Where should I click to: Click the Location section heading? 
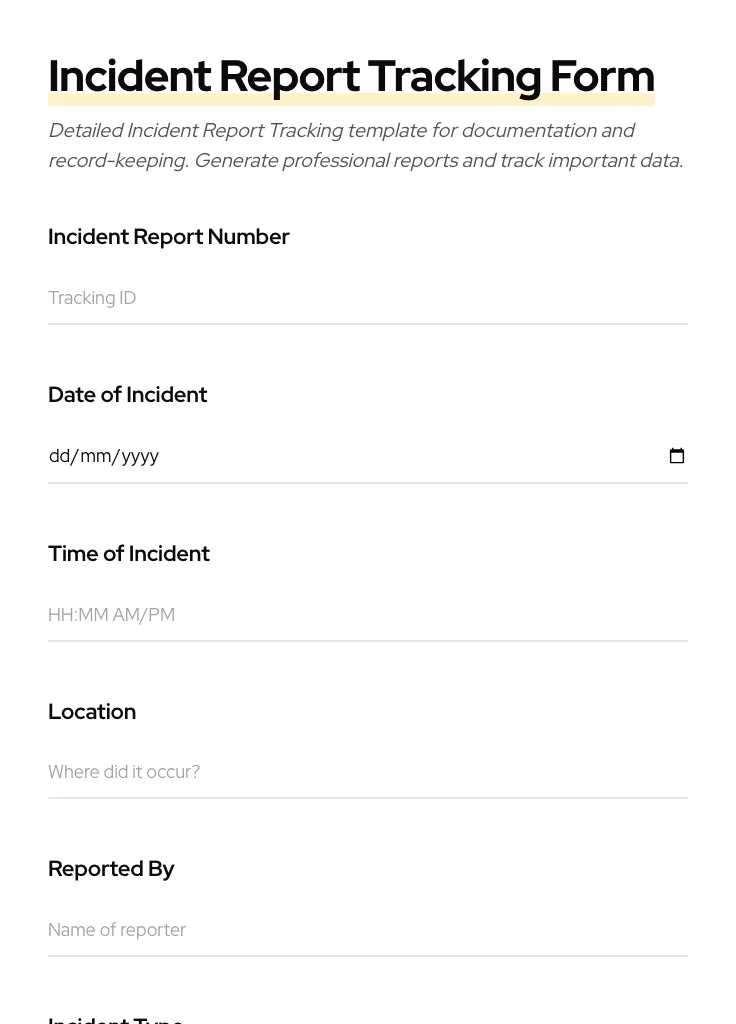click(92, 711)
